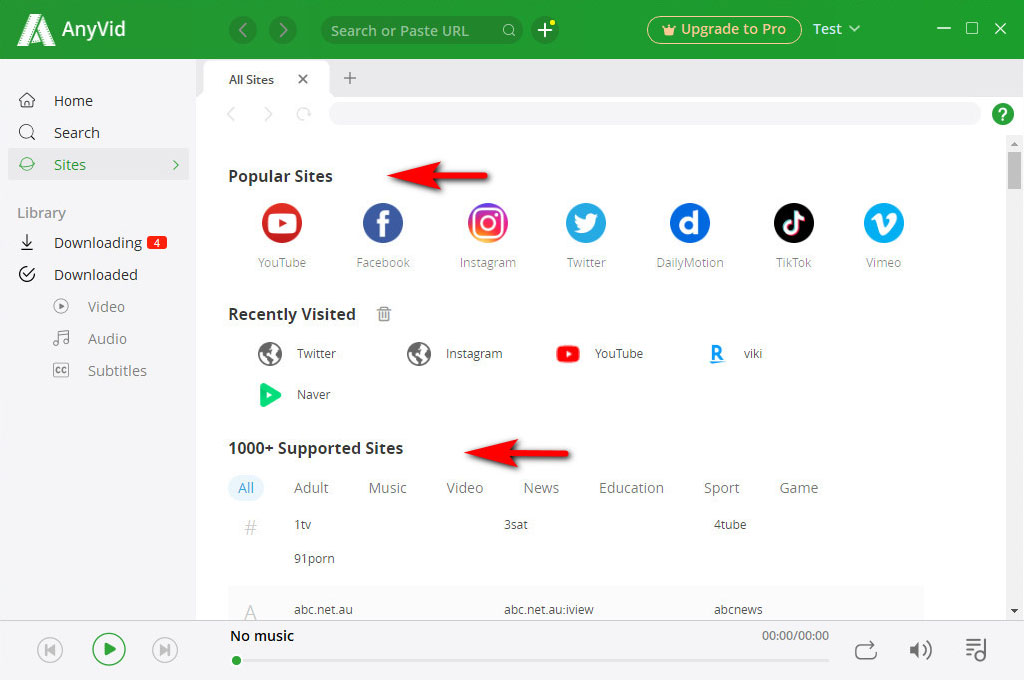Clear recently visited with trash icon
Image resolution: width=1024 pixels, height=680 pixels.
coord(384,314)
